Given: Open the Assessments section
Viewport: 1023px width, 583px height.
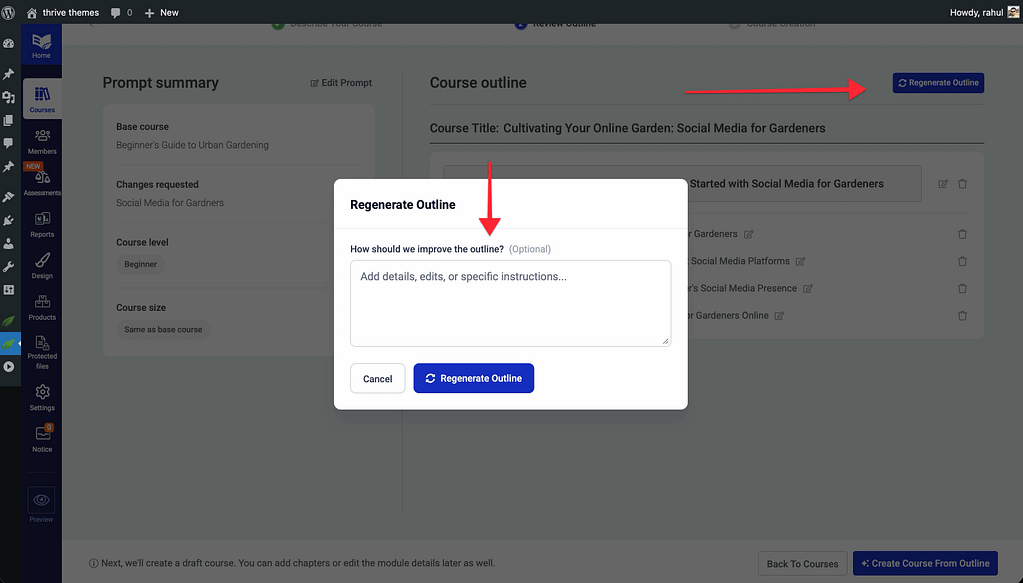Looking at the screenshot, I should pyautogui.click(x=42, y=182).
